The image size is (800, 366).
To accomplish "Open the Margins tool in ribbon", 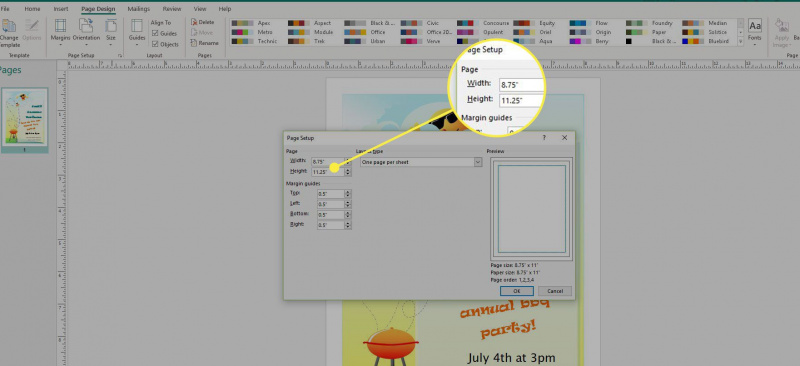I will (60, 26).
